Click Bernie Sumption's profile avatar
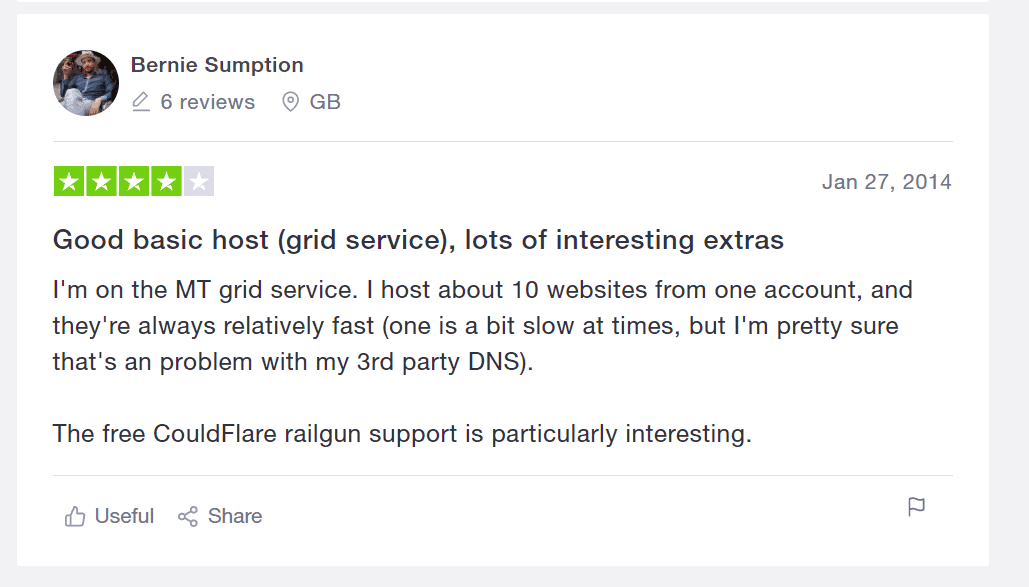1029x587 pixels. (86, 83)
